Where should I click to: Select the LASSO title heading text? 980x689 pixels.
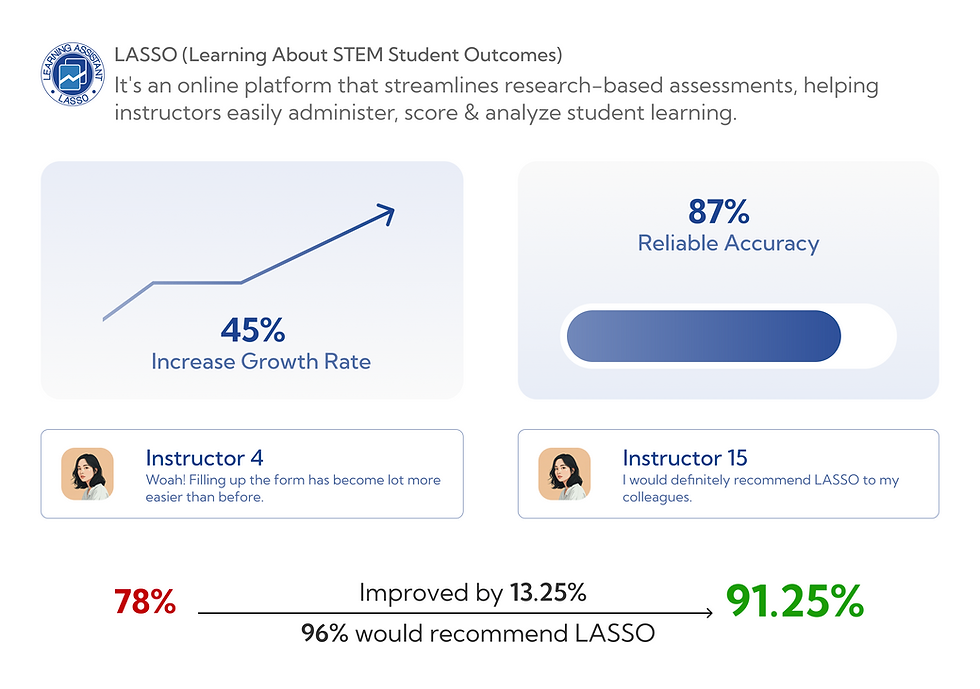tap(338, 54)
